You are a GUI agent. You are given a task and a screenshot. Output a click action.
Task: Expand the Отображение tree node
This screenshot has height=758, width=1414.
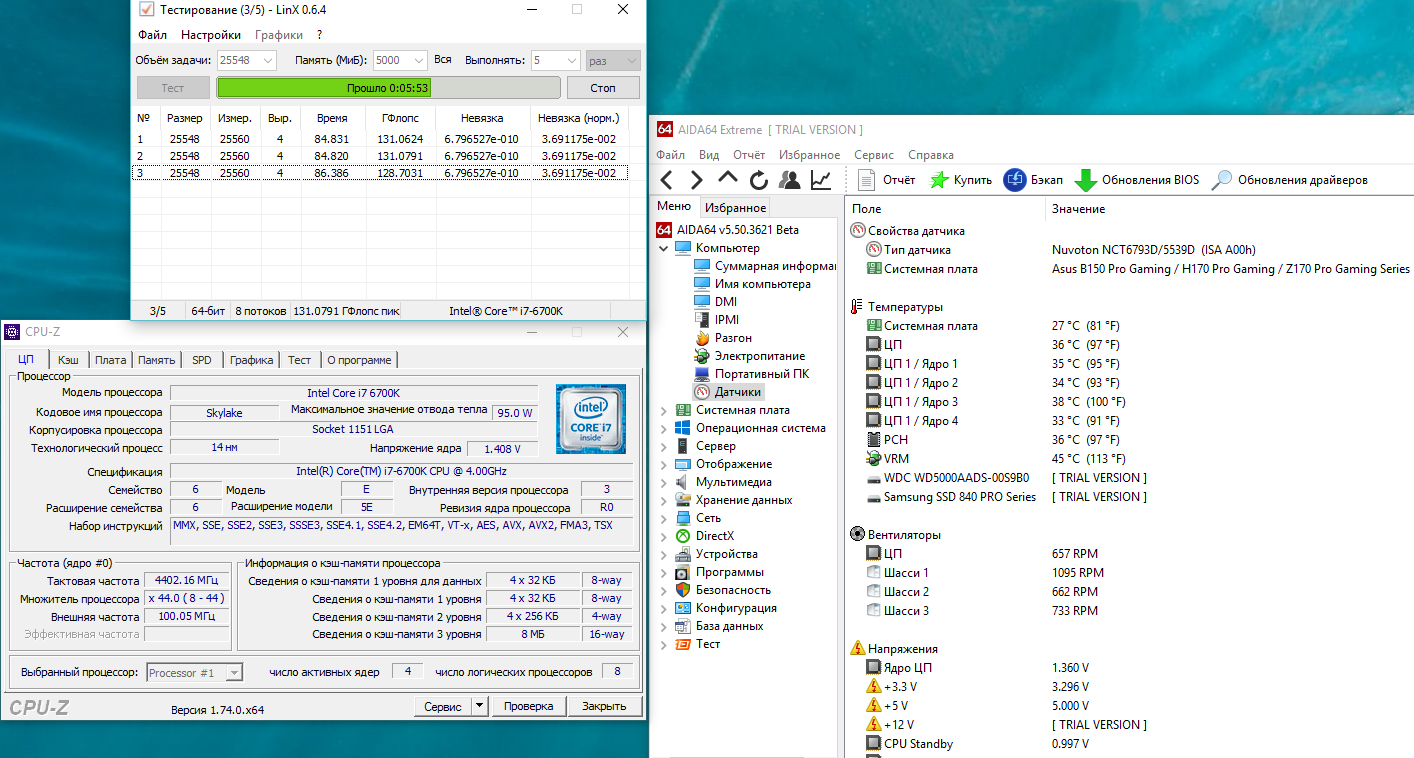[664, 464]
